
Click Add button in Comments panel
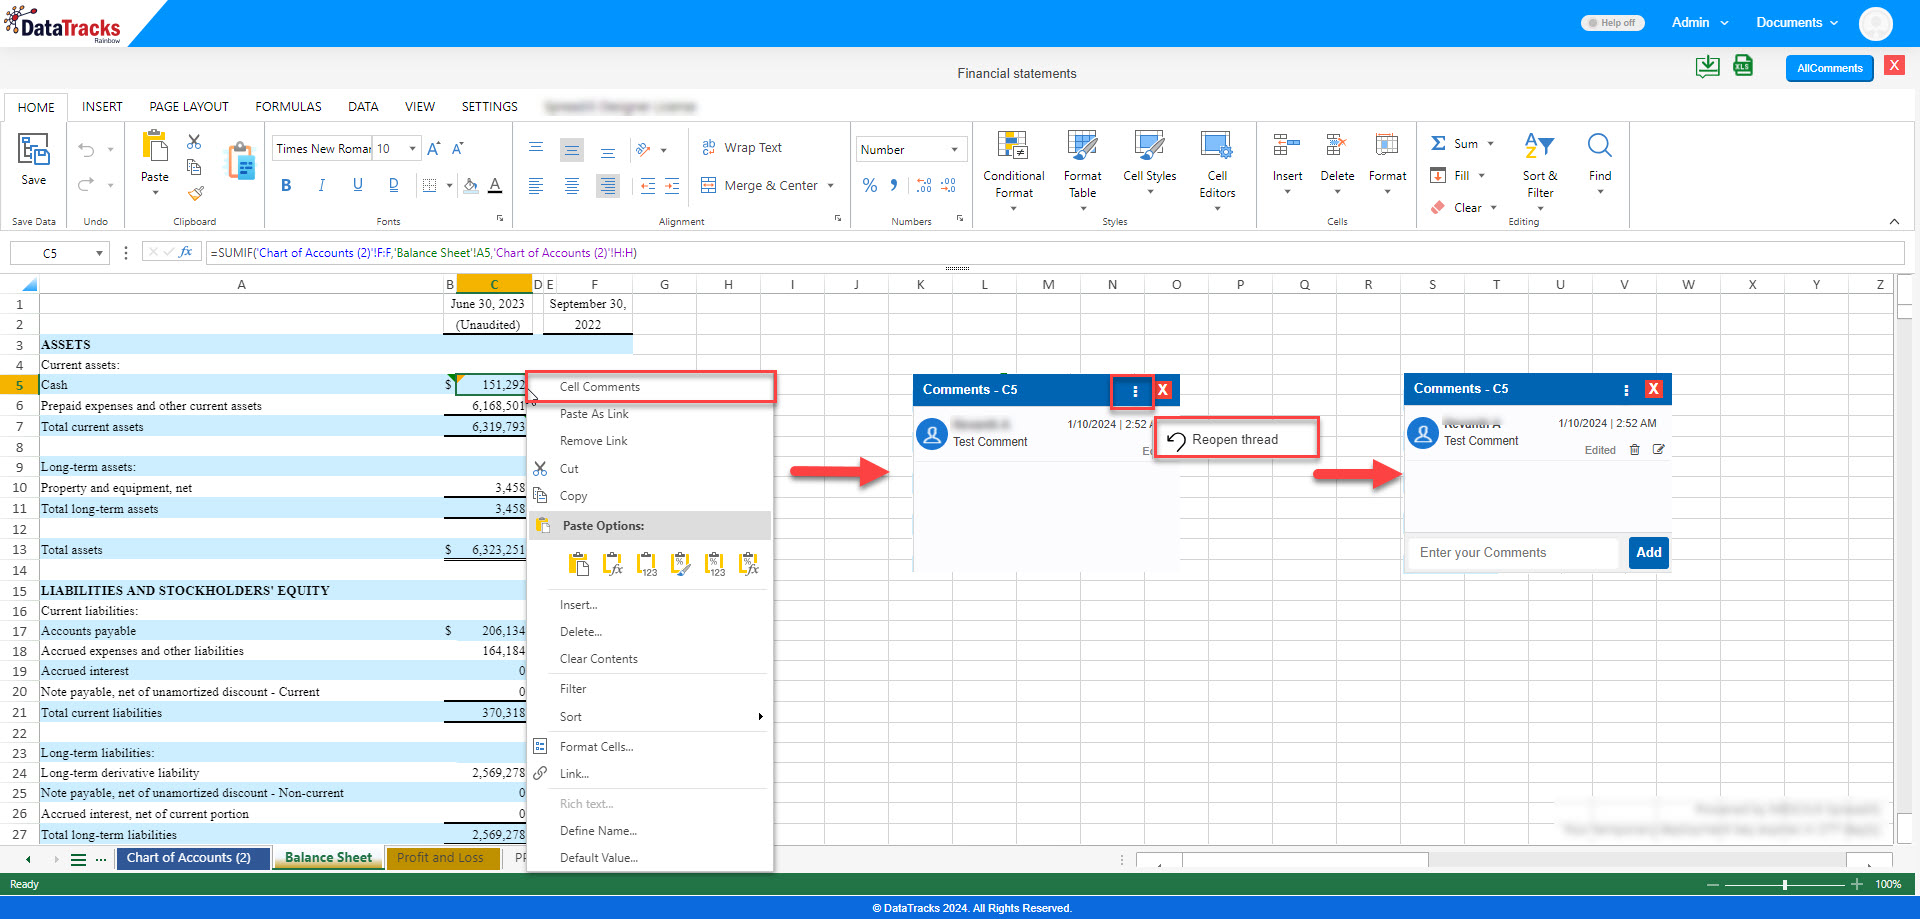(x=1649, y=553)
